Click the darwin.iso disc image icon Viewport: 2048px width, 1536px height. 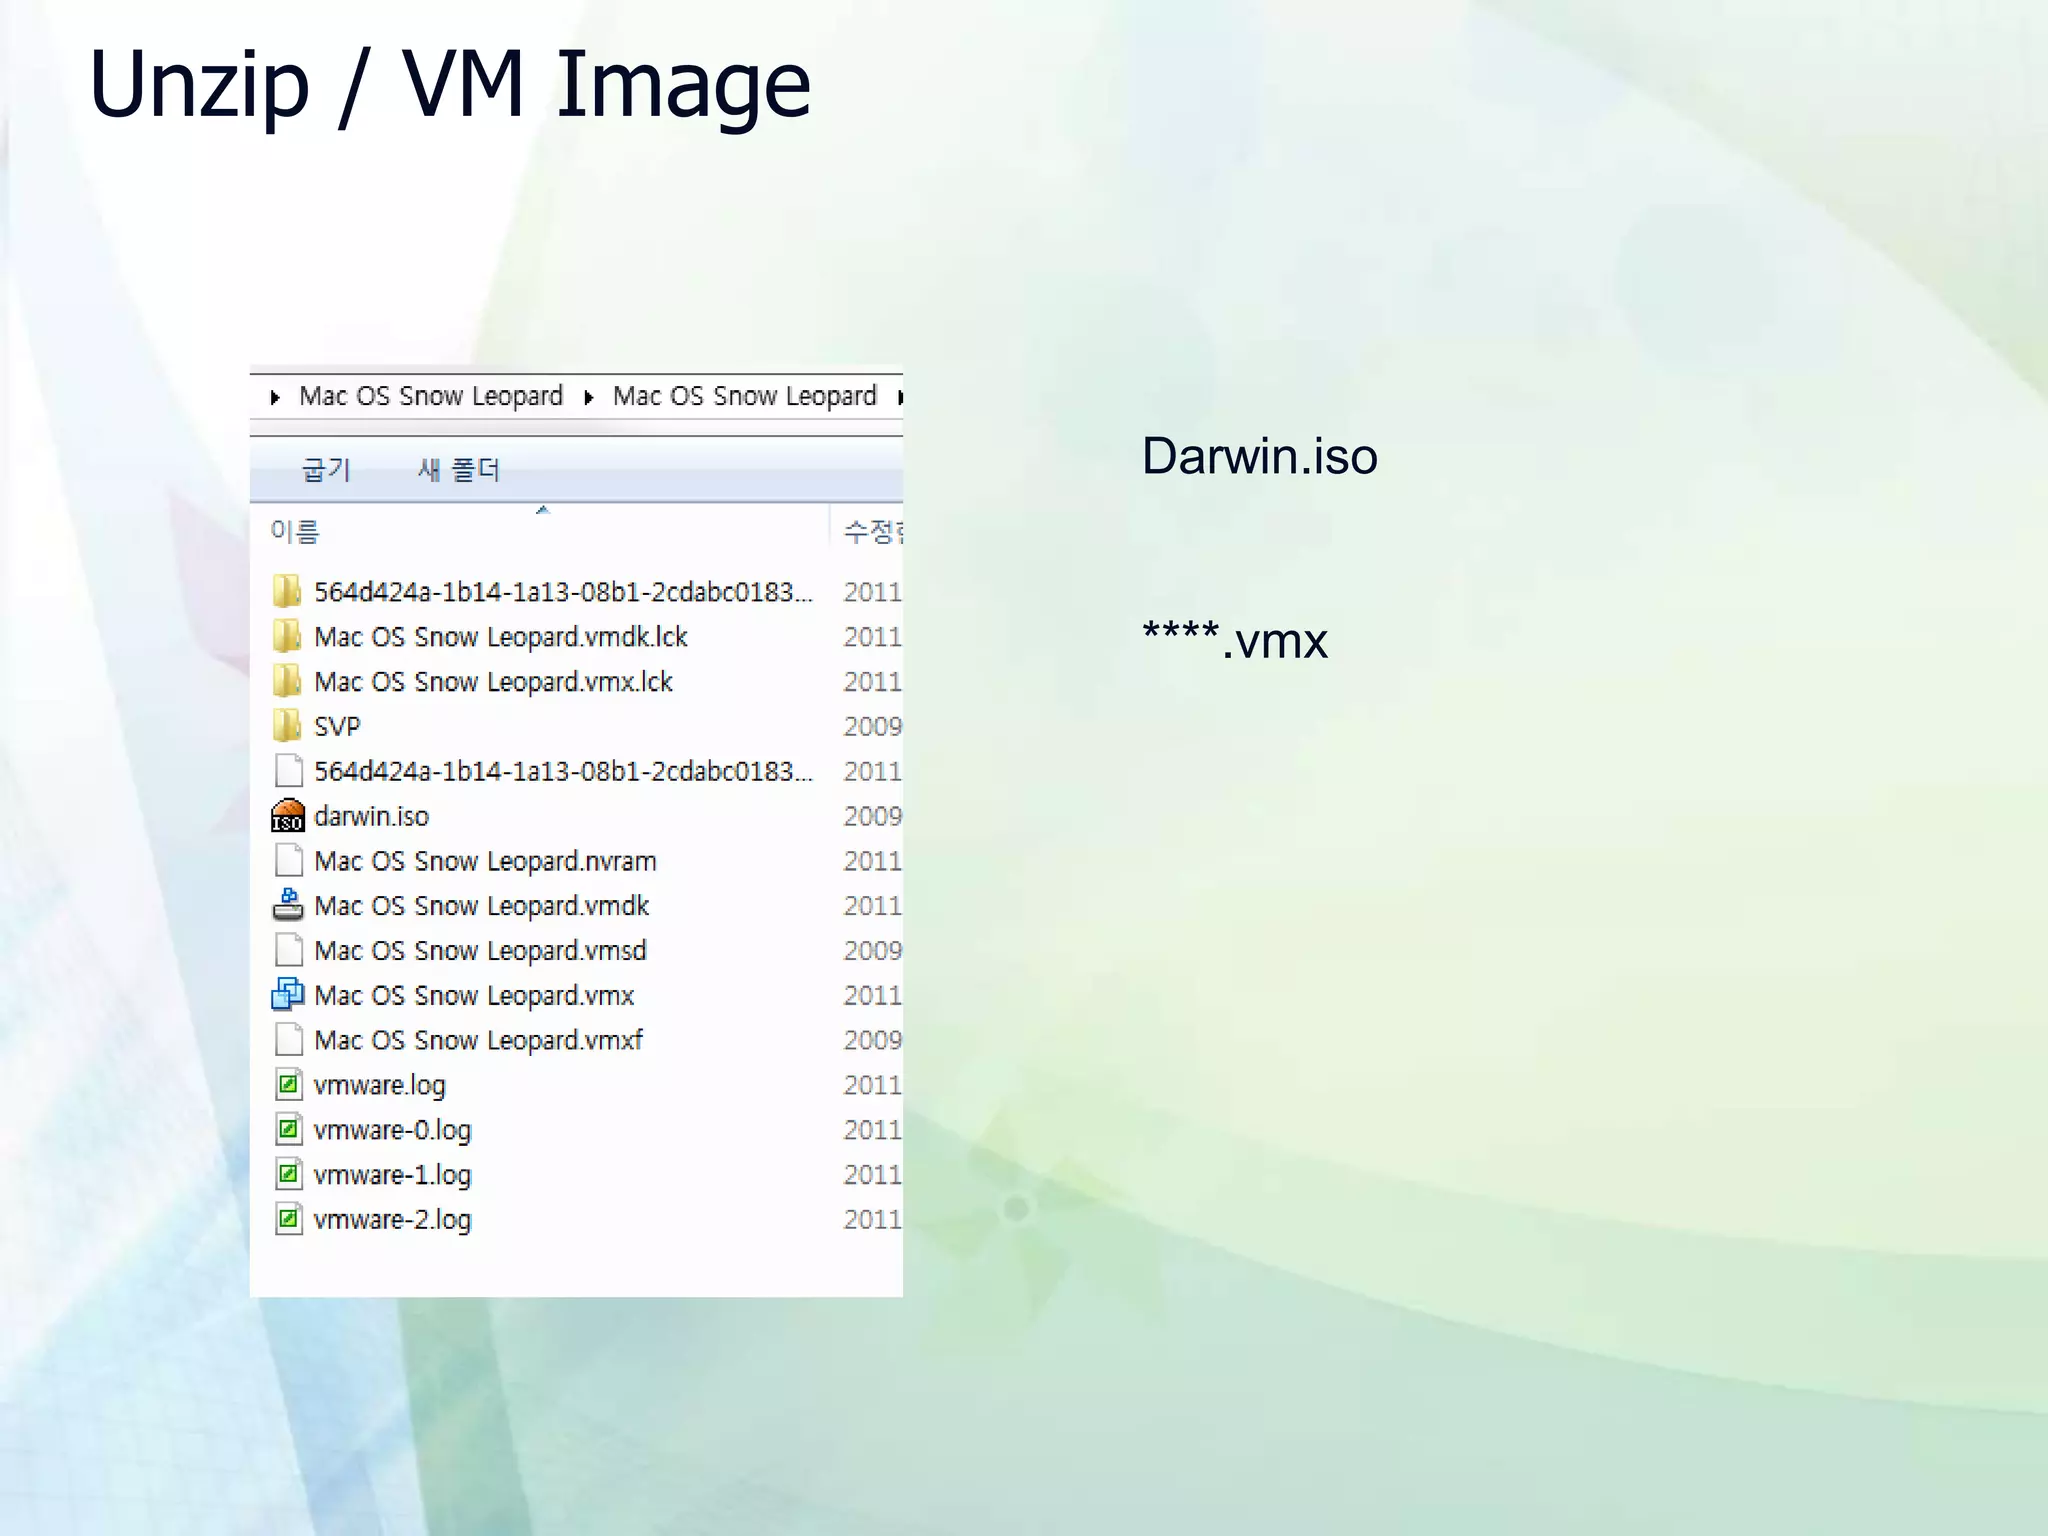pos(287,816)
